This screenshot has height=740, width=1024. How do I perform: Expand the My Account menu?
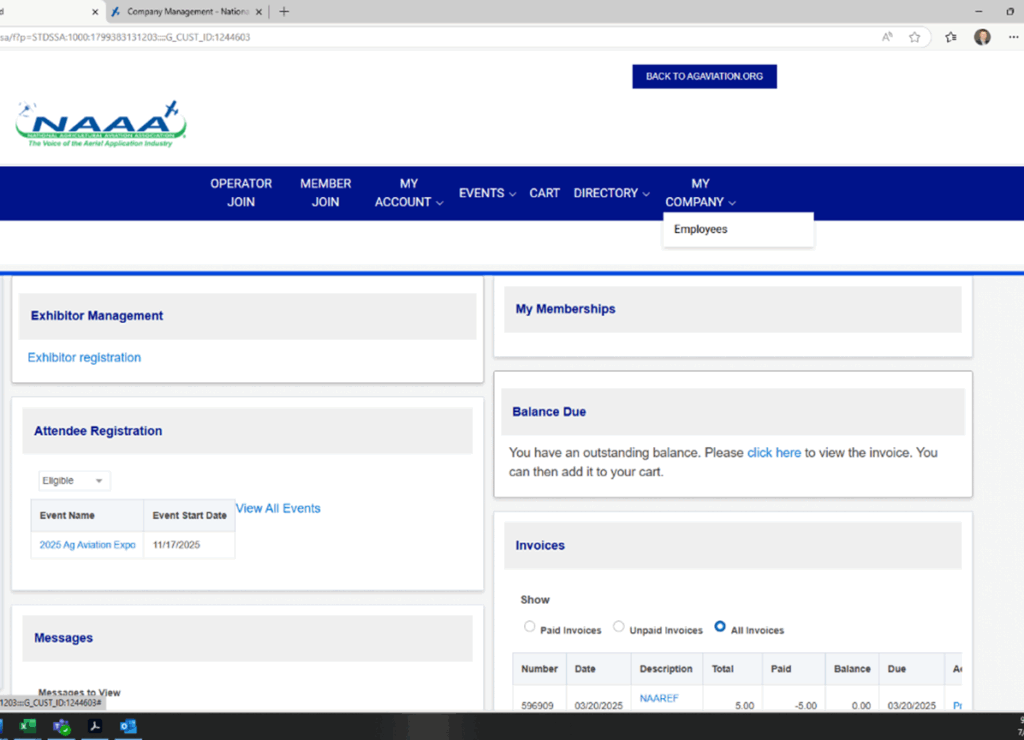coord(409,193)
